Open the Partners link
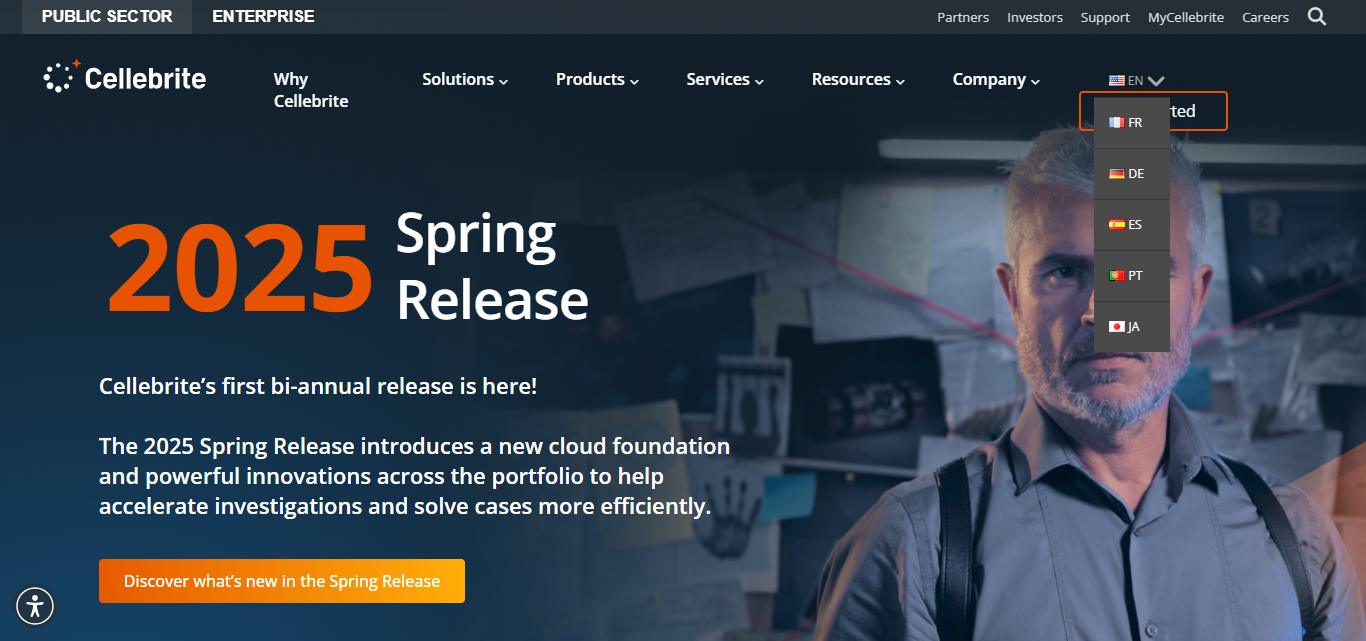 pyautogui.click(x=963, y=17)
